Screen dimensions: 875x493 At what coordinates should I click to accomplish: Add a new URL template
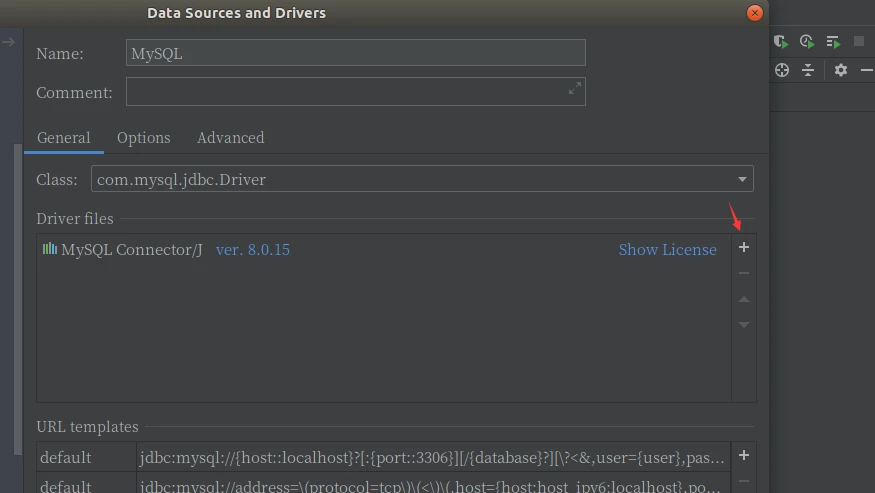coord(743,456)
